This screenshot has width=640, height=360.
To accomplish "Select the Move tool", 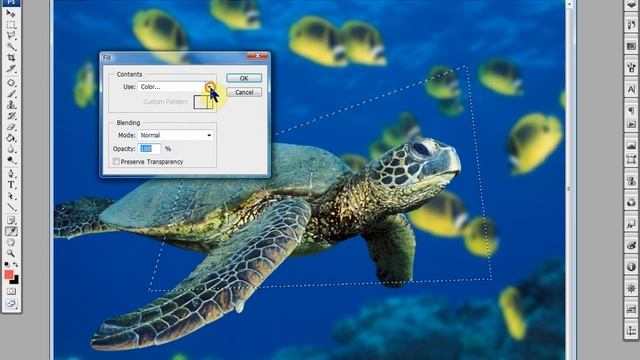I will (11, 14).
